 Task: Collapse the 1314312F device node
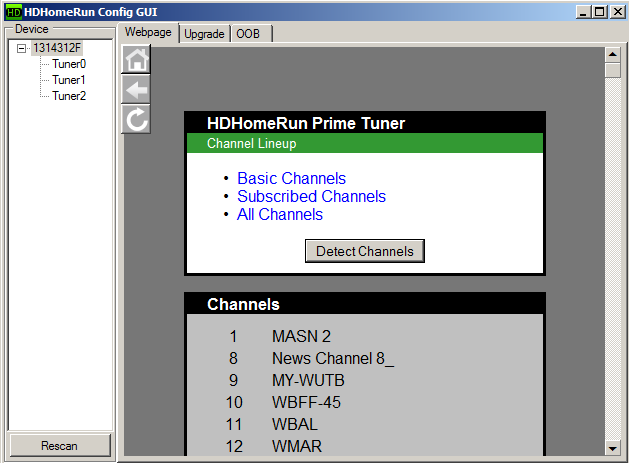click(x=21, y=49)
